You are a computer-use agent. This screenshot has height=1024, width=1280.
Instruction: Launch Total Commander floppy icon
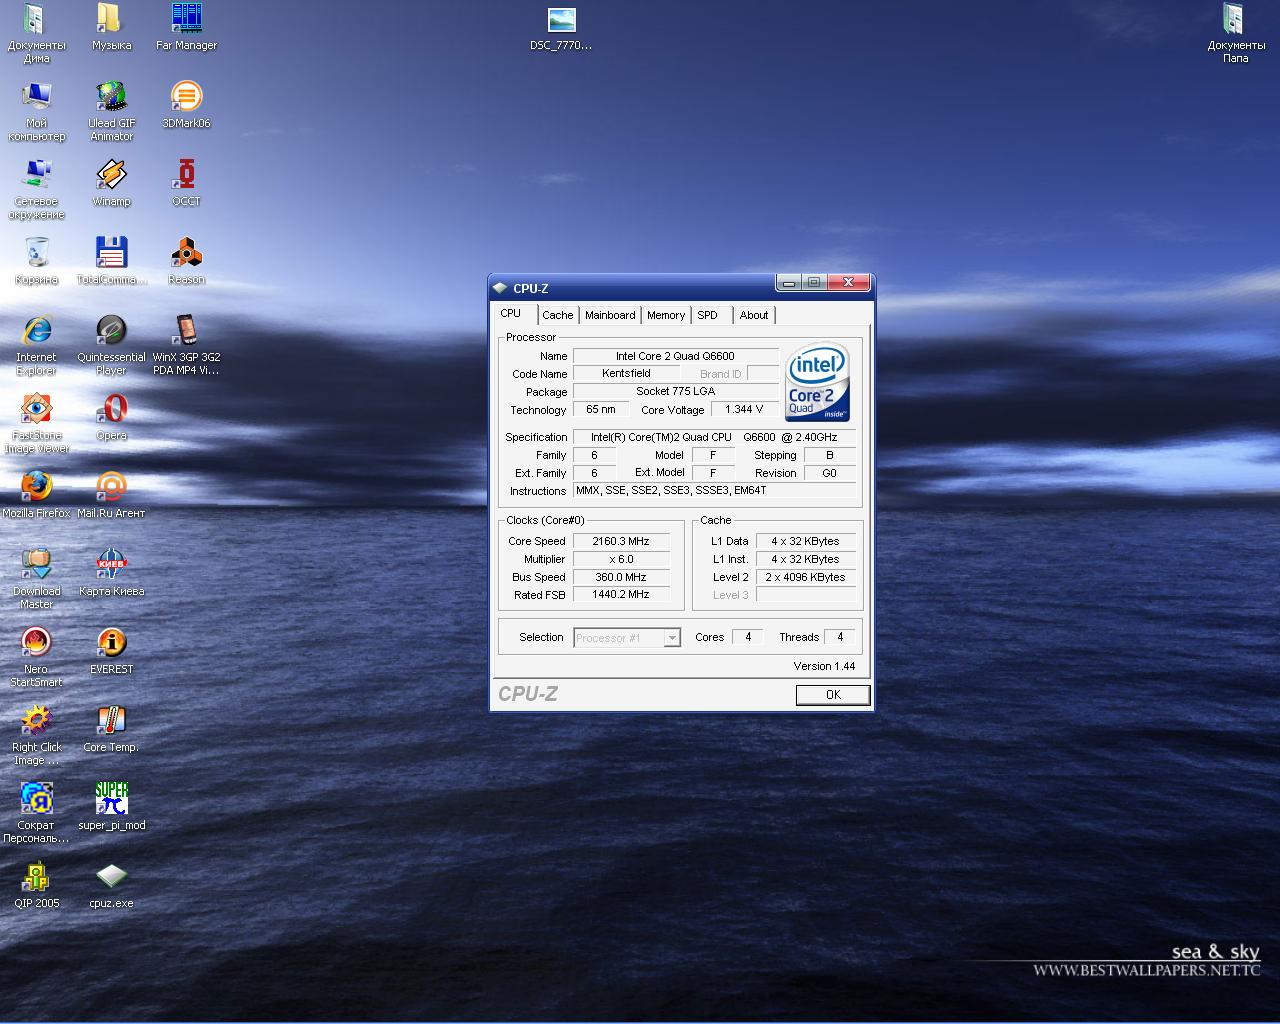[111, 252]
